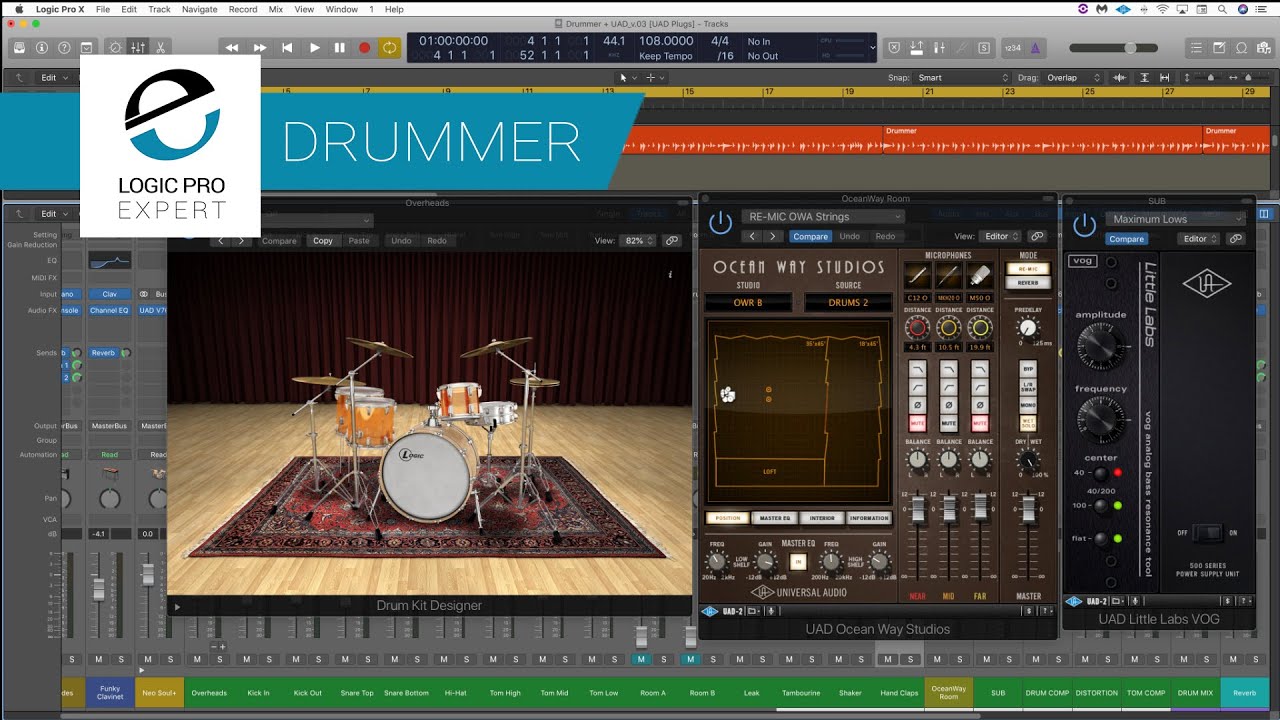Open the Window menu

coord(341,9)
